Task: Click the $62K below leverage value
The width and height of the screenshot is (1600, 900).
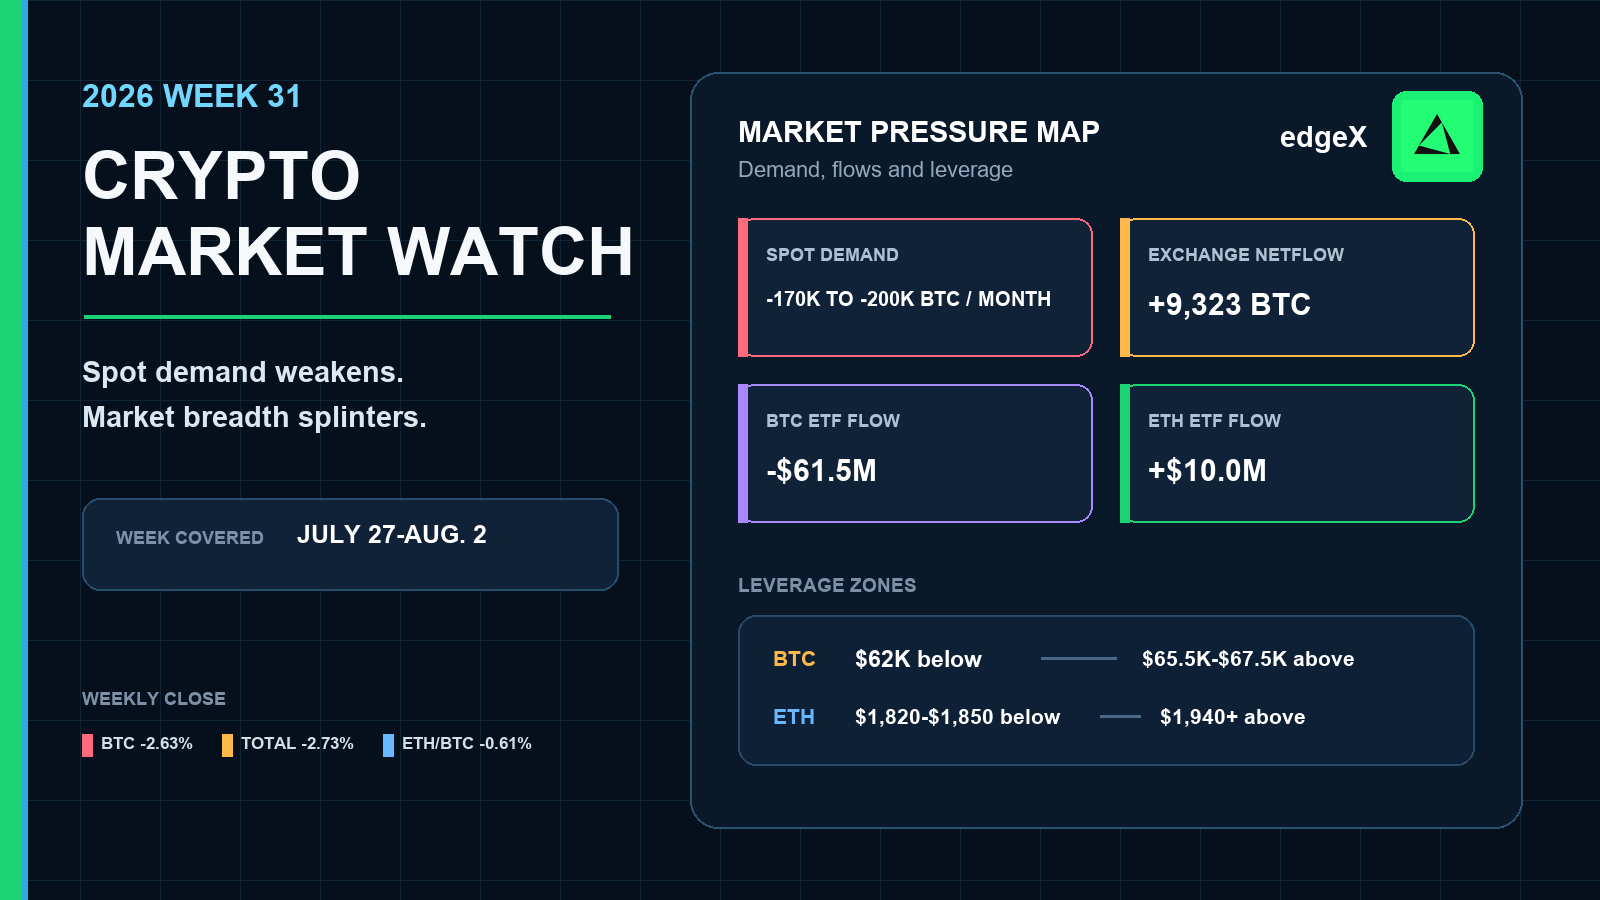Action: (x=918, y=659)
